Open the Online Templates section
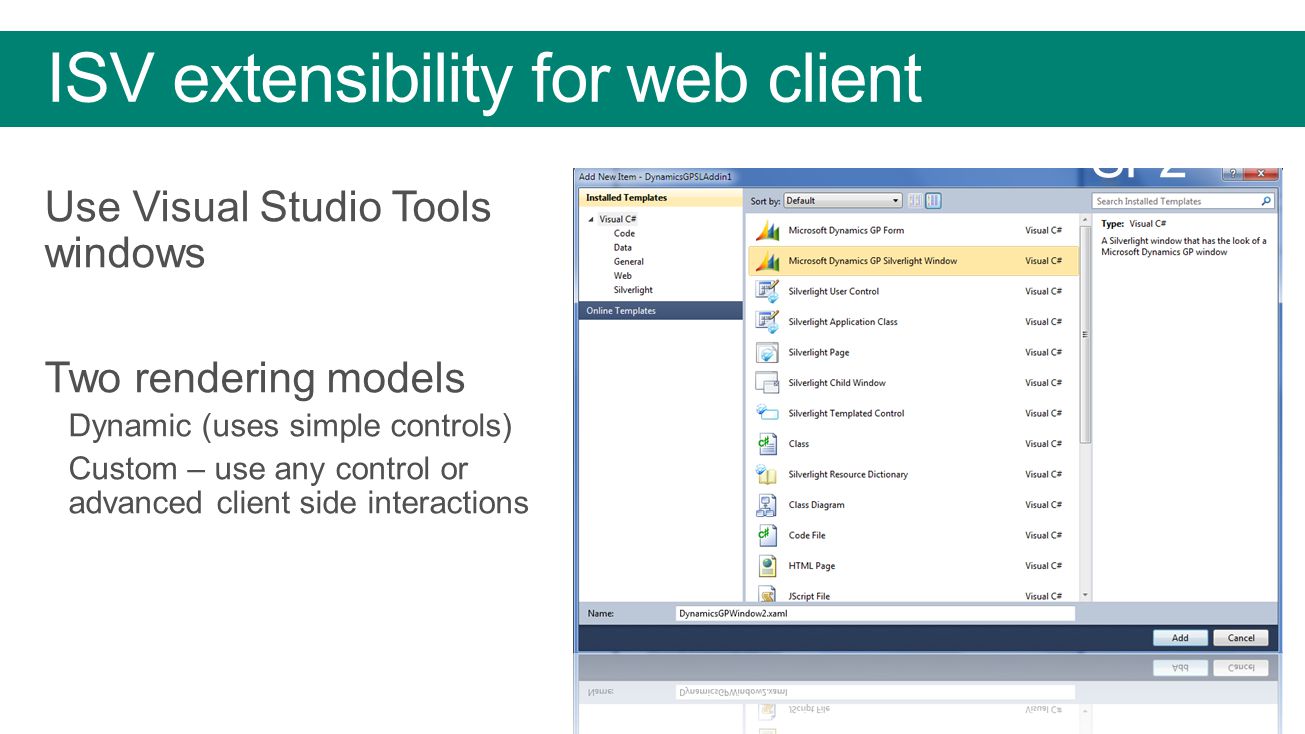Screen dimensions: 1305x734 661,311
